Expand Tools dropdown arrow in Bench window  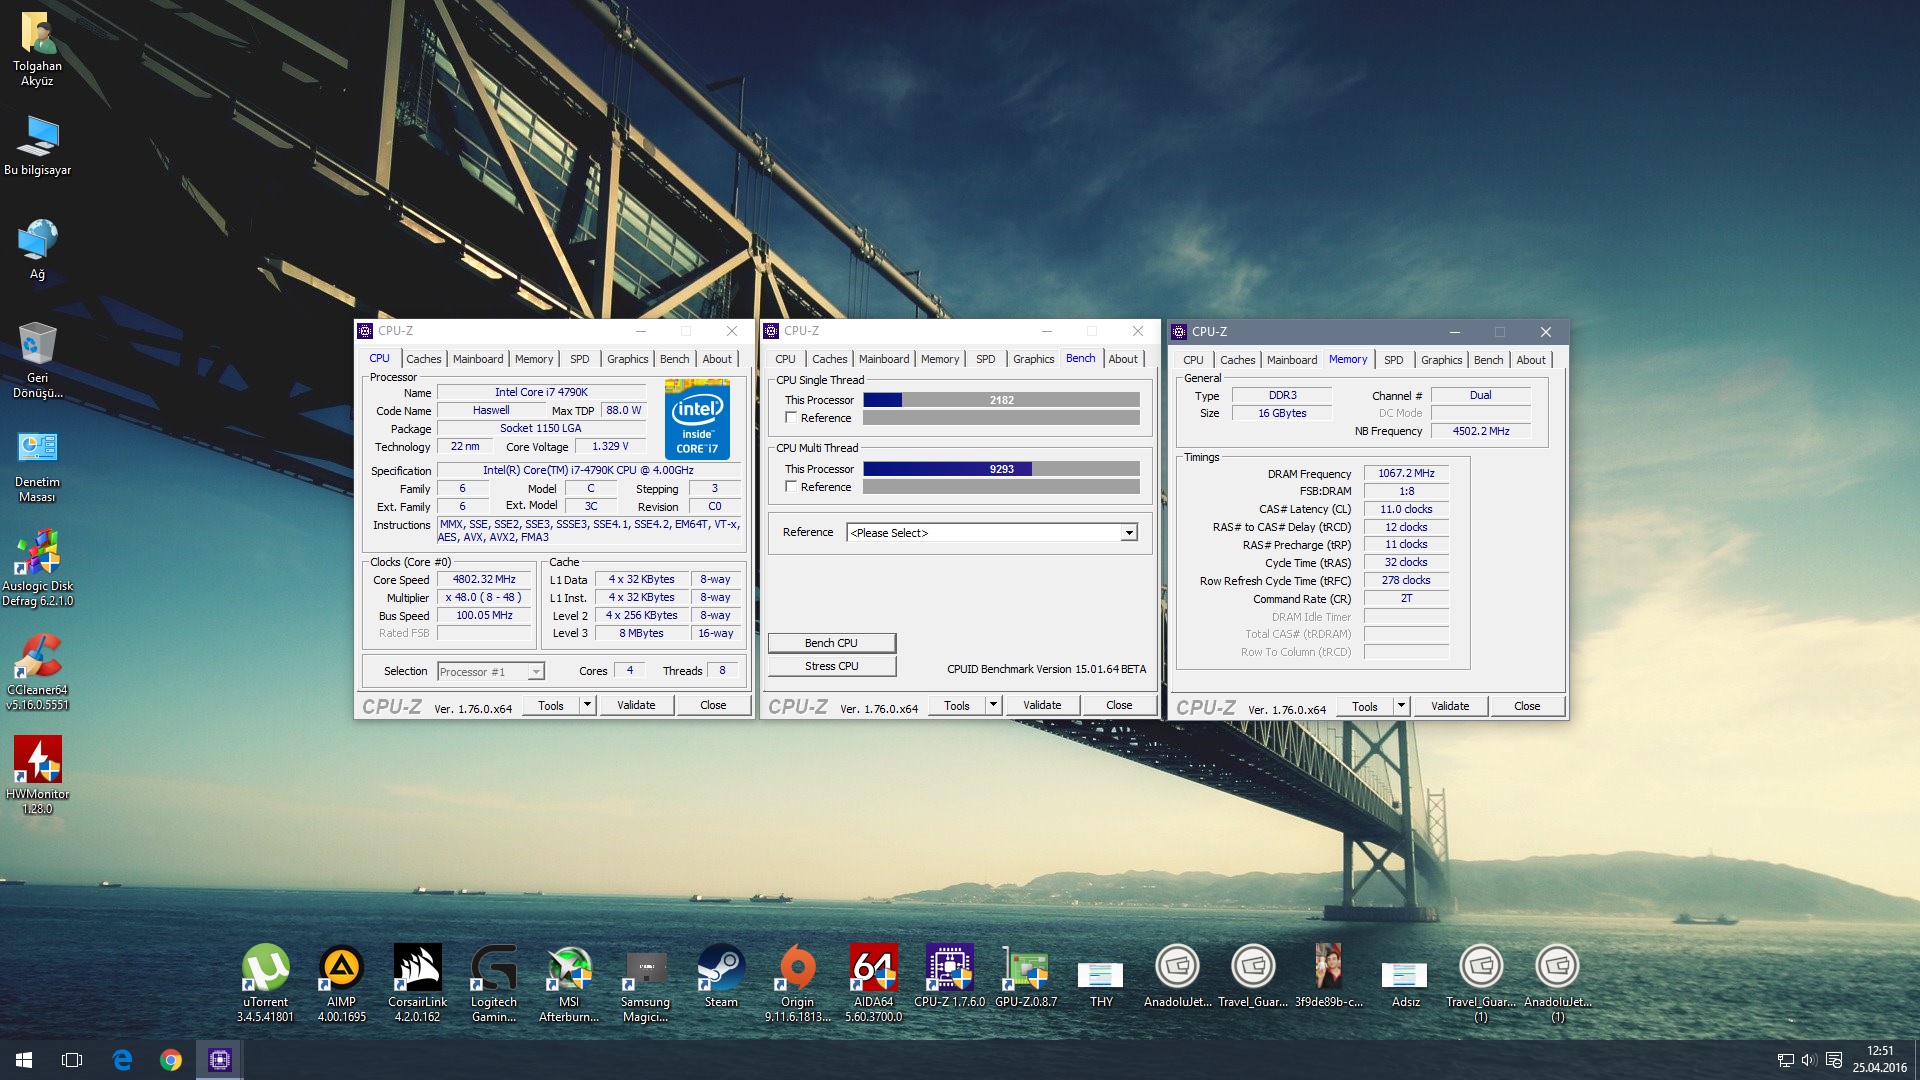tap(993, 705)
